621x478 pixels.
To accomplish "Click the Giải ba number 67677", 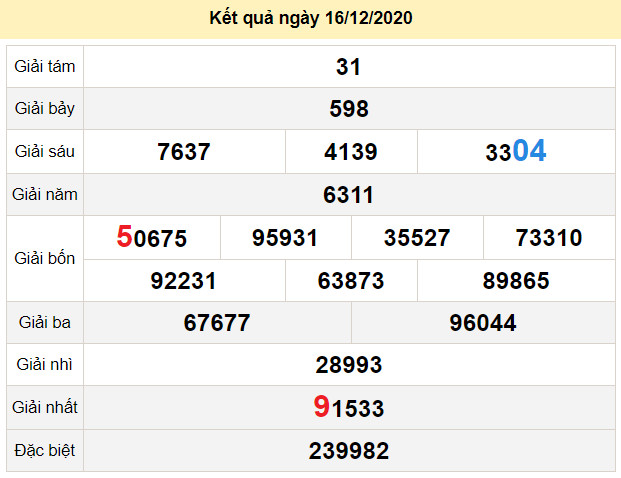I will click(217, 323).
